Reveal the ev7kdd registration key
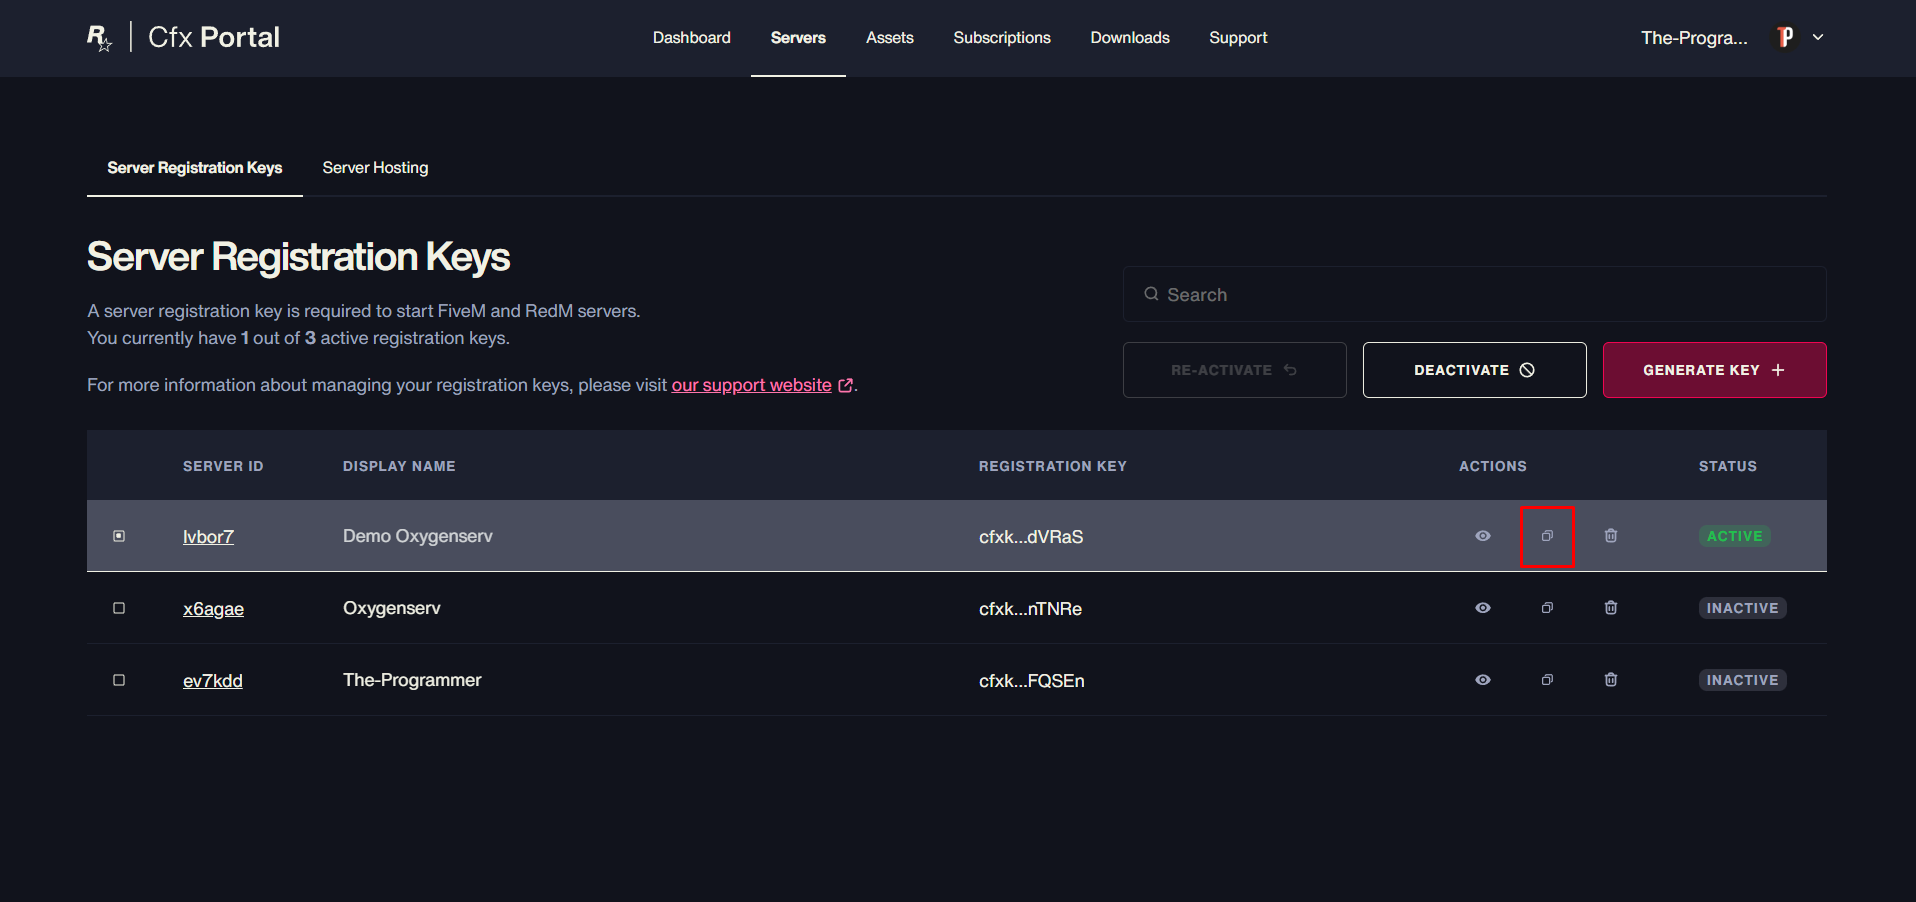 click(1483, 680)
